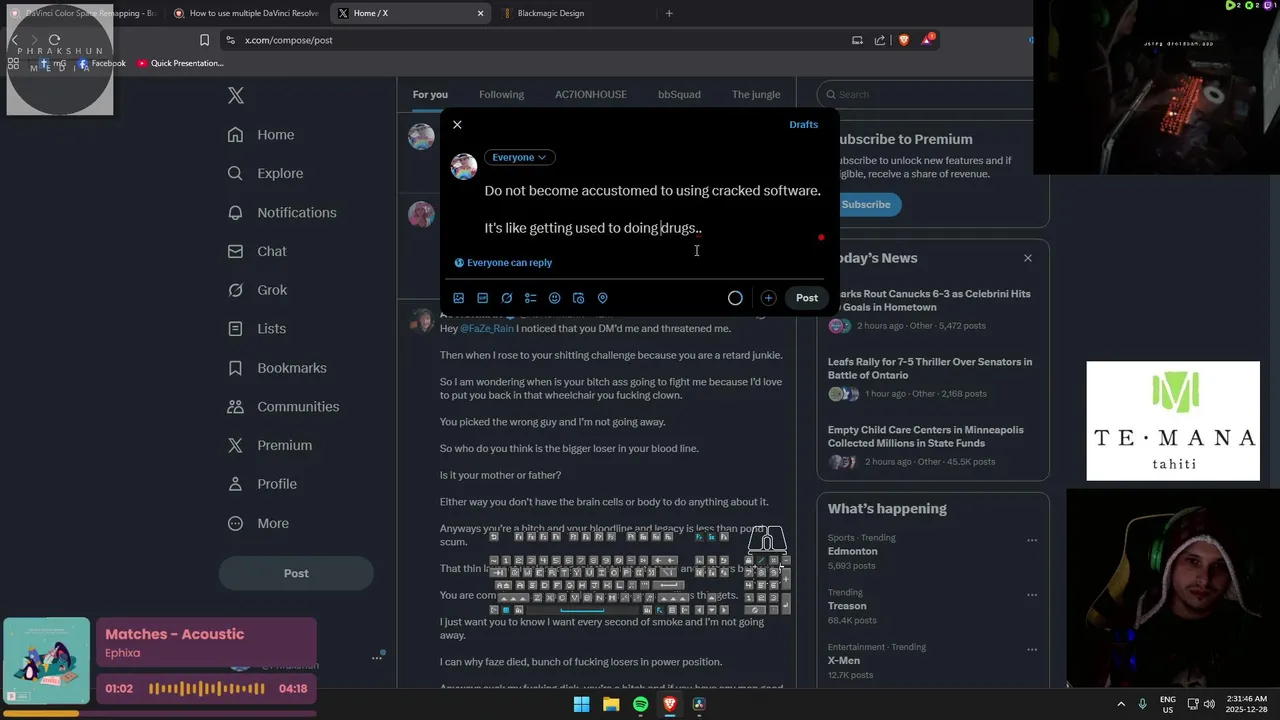Close the compose post dialog
The height and width of the screenshot is (720, 1280).
pyautogui.click(x=457, y=125)
